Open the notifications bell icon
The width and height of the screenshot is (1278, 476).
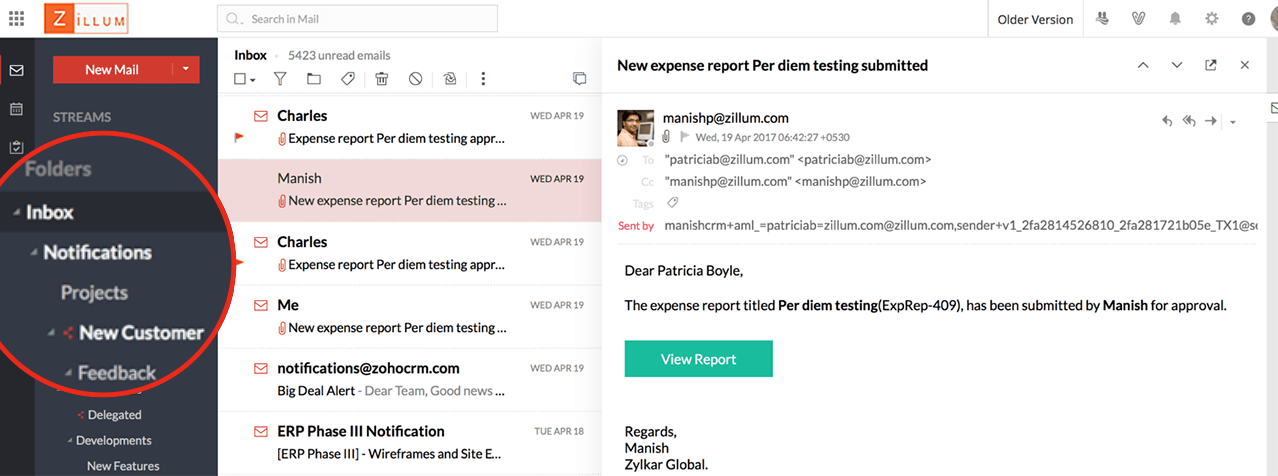pyautogui.click(x=1177, y=19)
